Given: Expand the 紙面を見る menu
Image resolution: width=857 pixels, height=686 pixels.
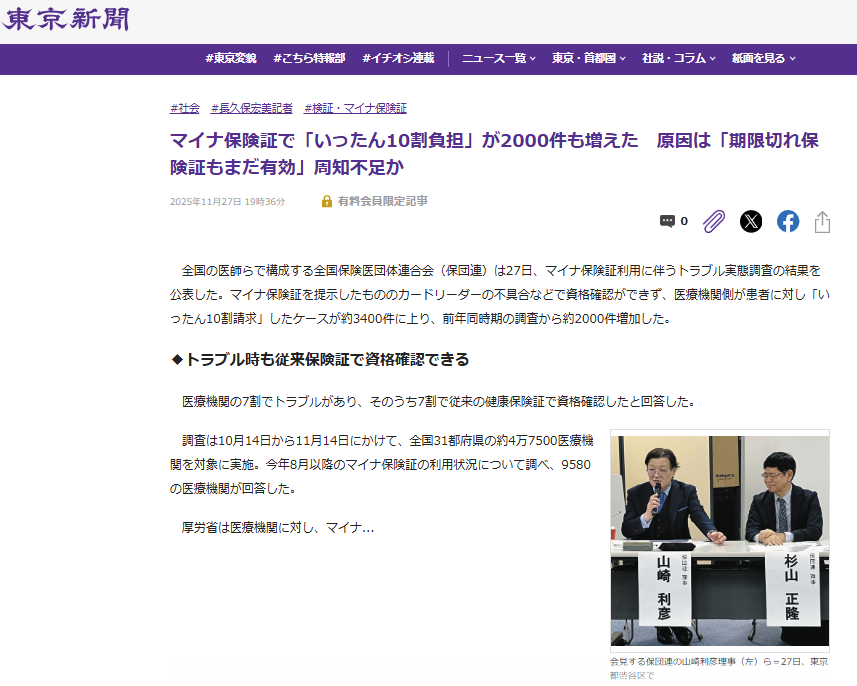Looking at the screenshot, I should [x=764, y=58].
